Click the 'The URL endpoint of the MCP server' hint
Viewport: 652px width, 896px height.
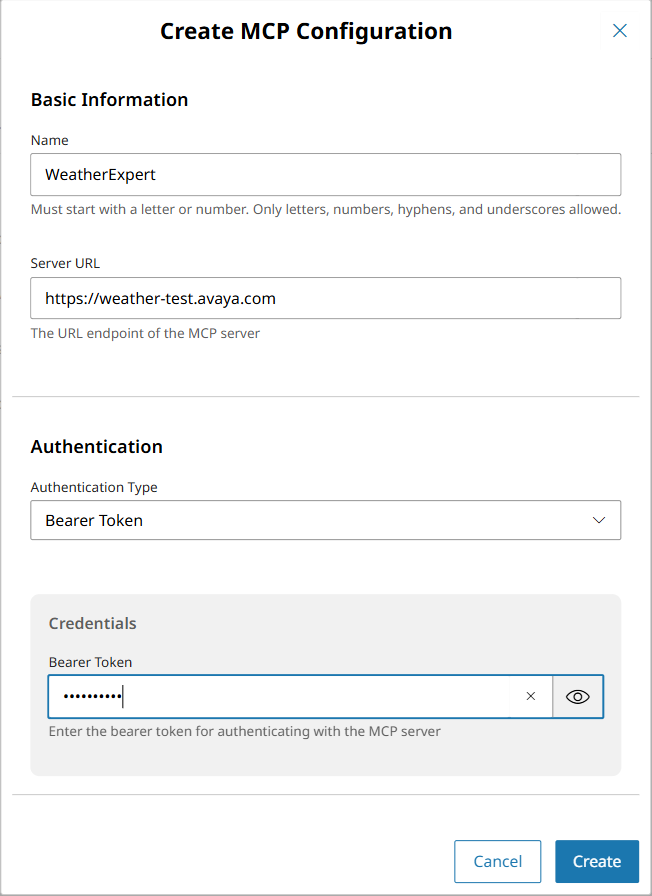tap(145, 333)
